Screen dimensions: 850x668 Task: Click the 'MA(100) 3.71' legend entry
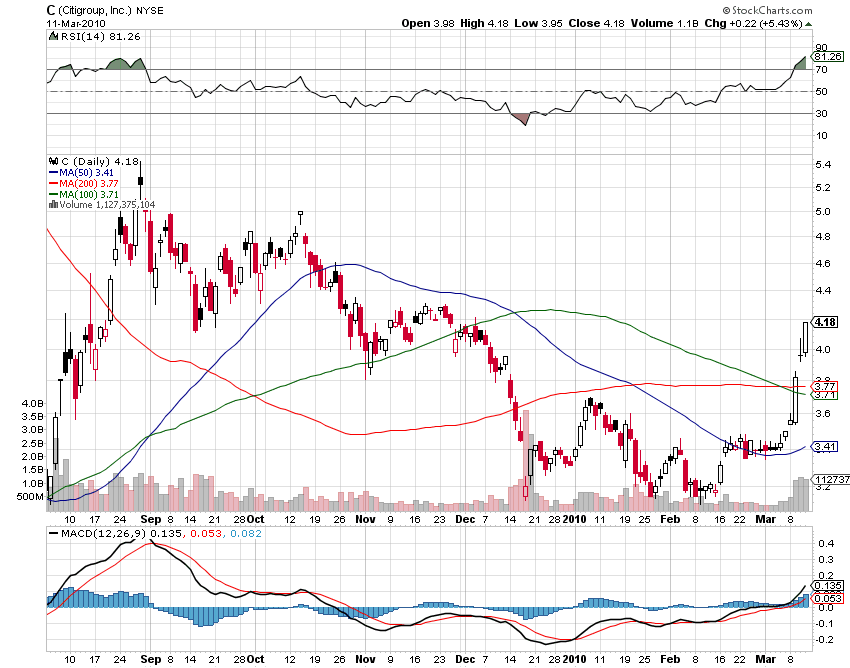(88, 194)
